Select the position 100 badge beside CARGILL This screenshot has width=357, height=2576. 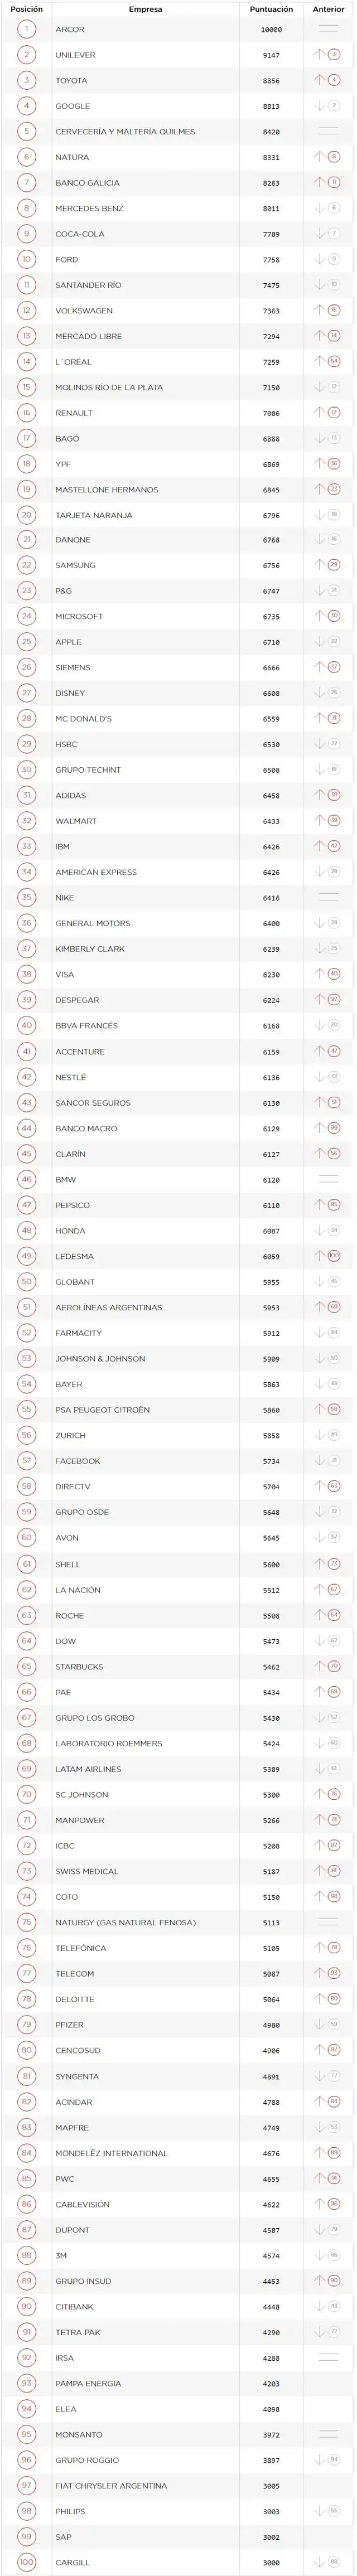pyautogui.click(x=27, y=2562)
